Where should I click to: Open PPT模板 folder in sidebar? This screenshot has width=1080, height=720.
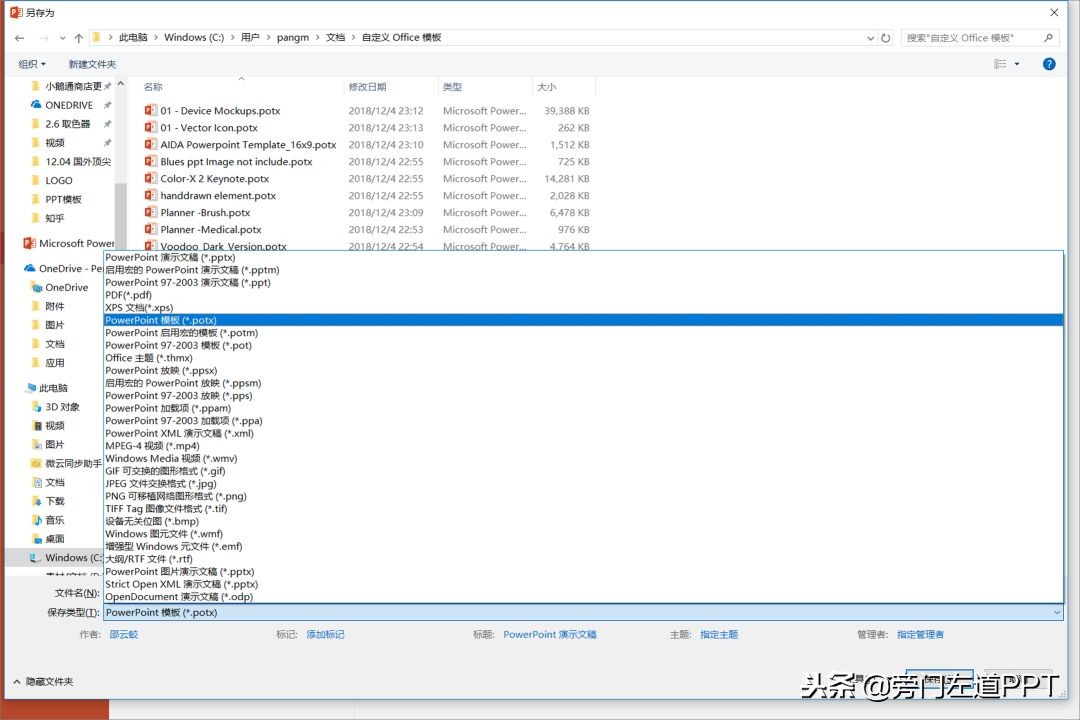tap(63, 199)
